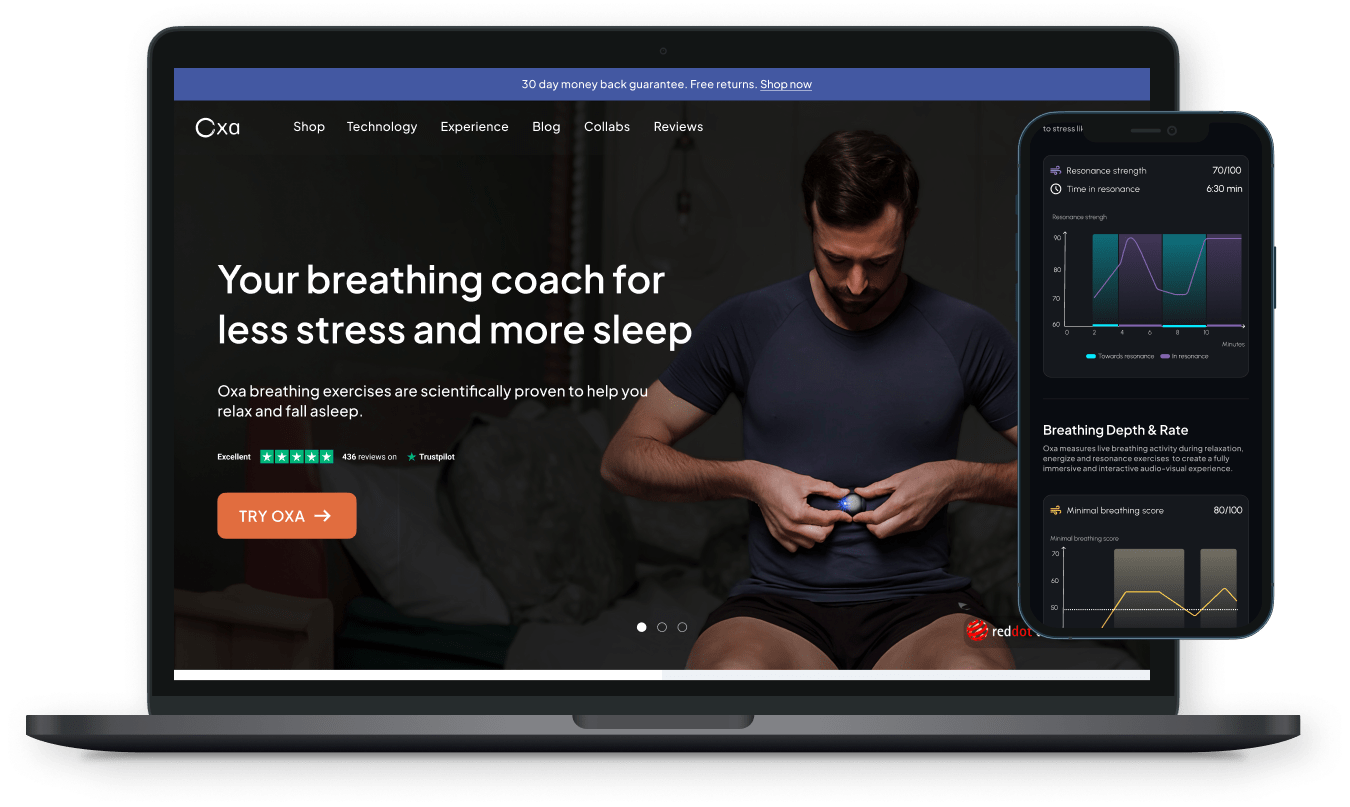Open the Reviews menu item
This screenshot has width=1350, height=807.
[x=678, y=127]
